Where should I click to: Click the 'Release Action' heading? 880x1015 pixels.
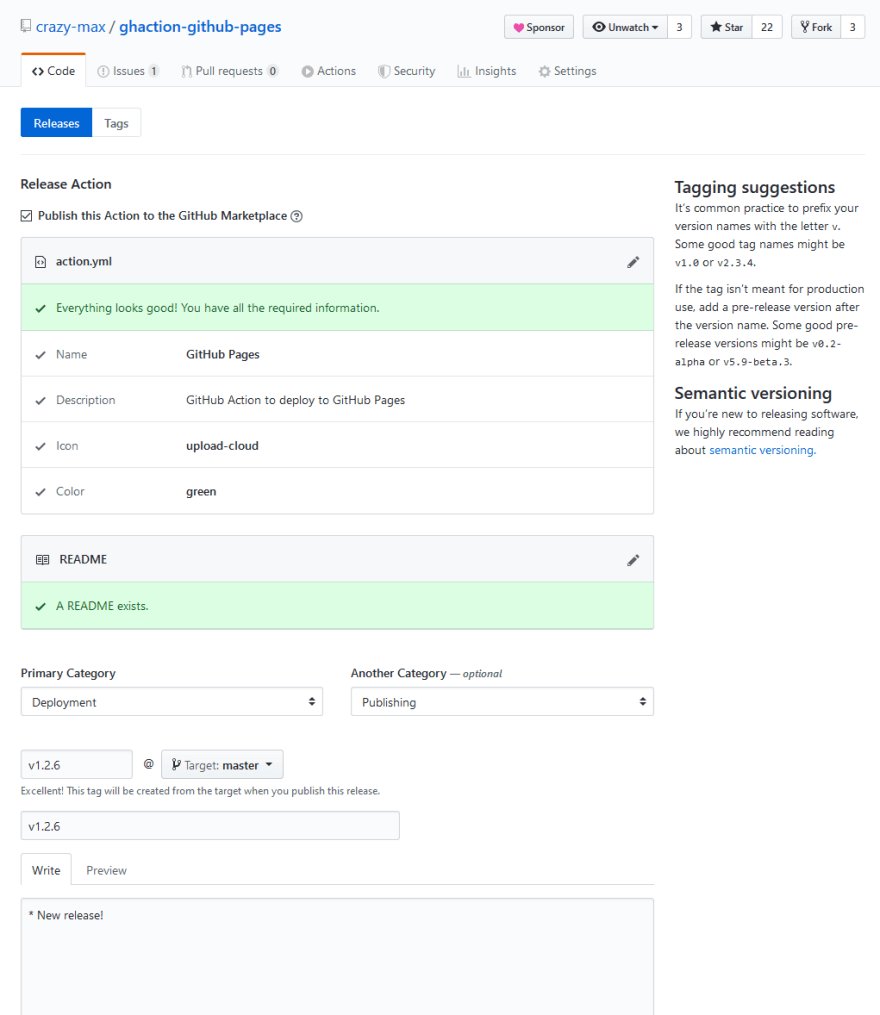point(66,184)
